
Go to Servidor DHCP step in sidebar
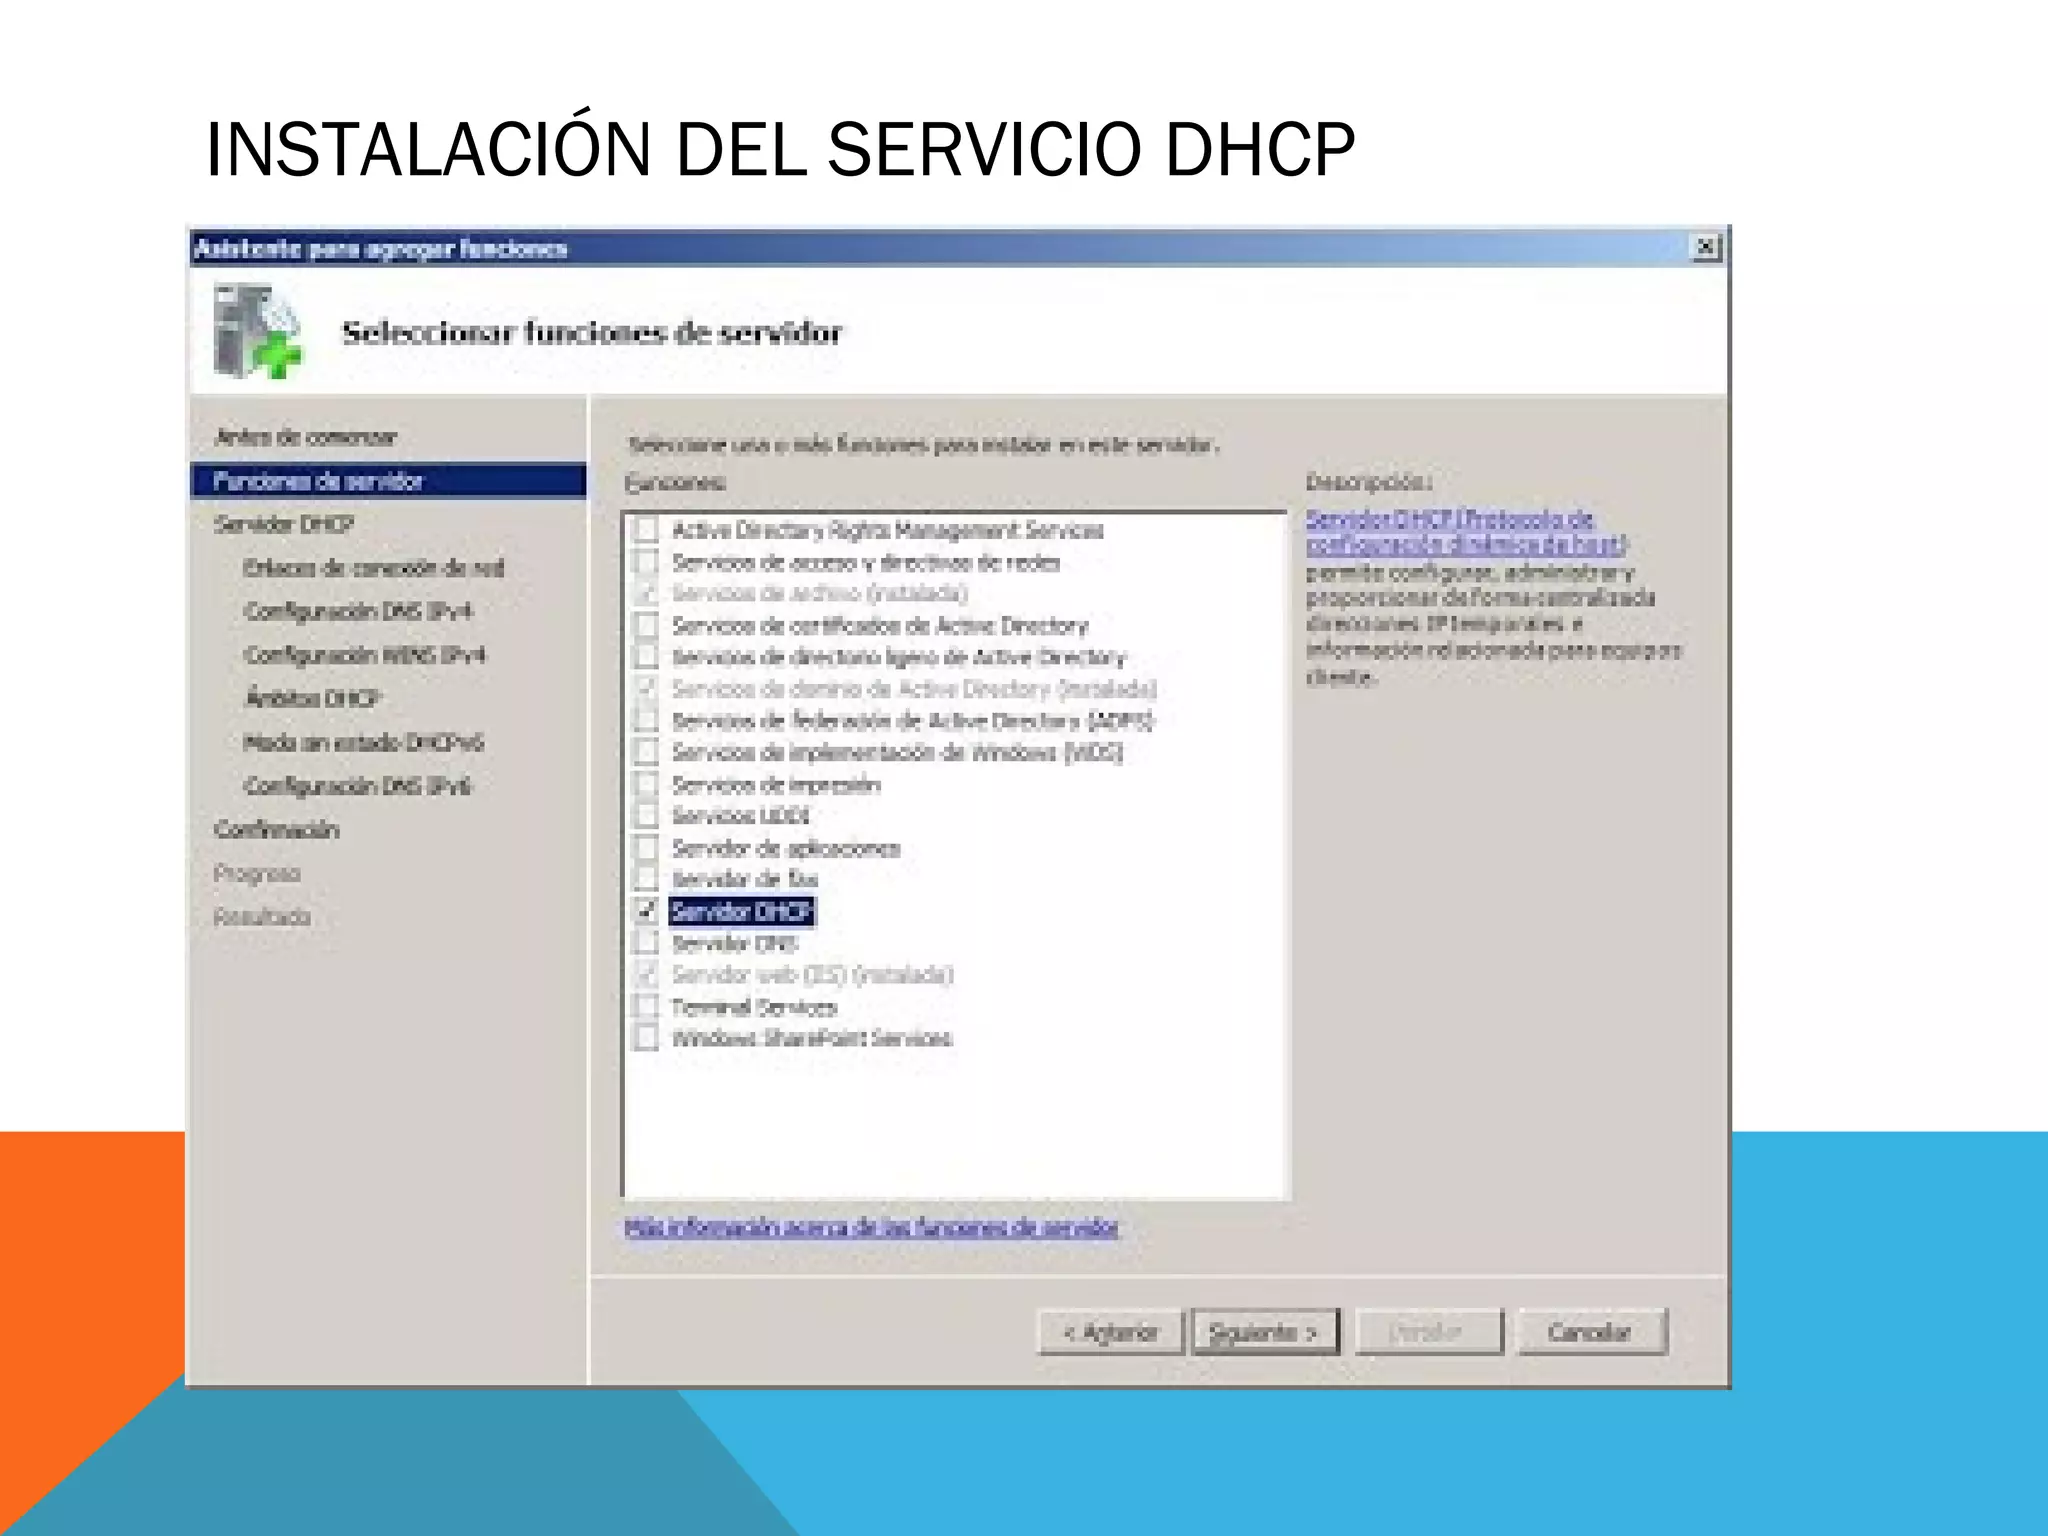[x=284, y=524]
